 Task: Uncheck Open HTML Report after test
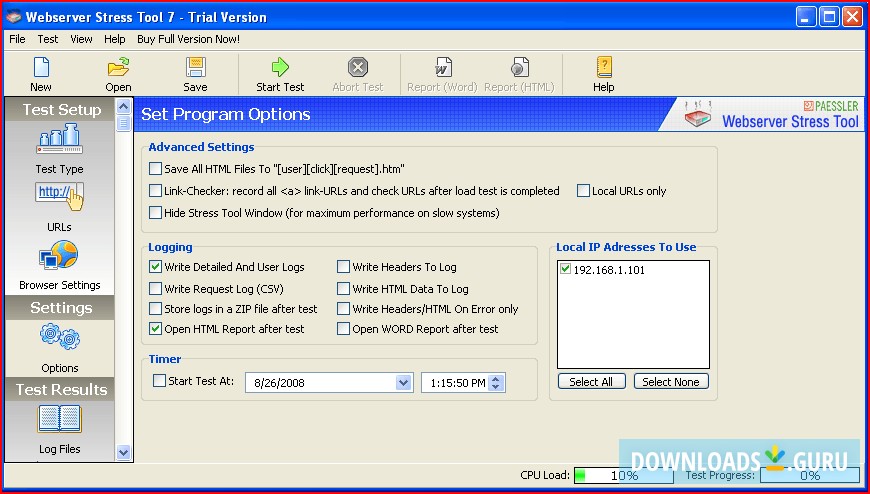pyautogui.click(x=155, y=329)
